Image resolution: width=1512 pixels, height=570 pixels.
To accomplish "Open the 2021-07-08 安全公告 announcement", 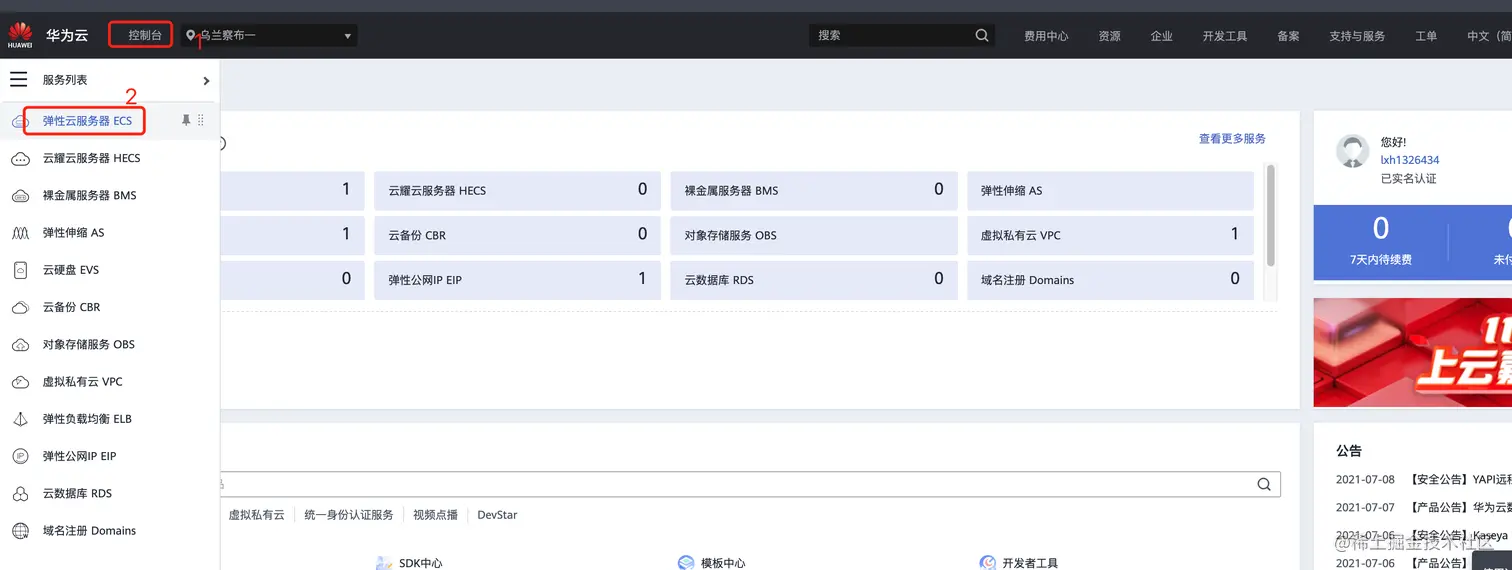I will pos(1423,480).
